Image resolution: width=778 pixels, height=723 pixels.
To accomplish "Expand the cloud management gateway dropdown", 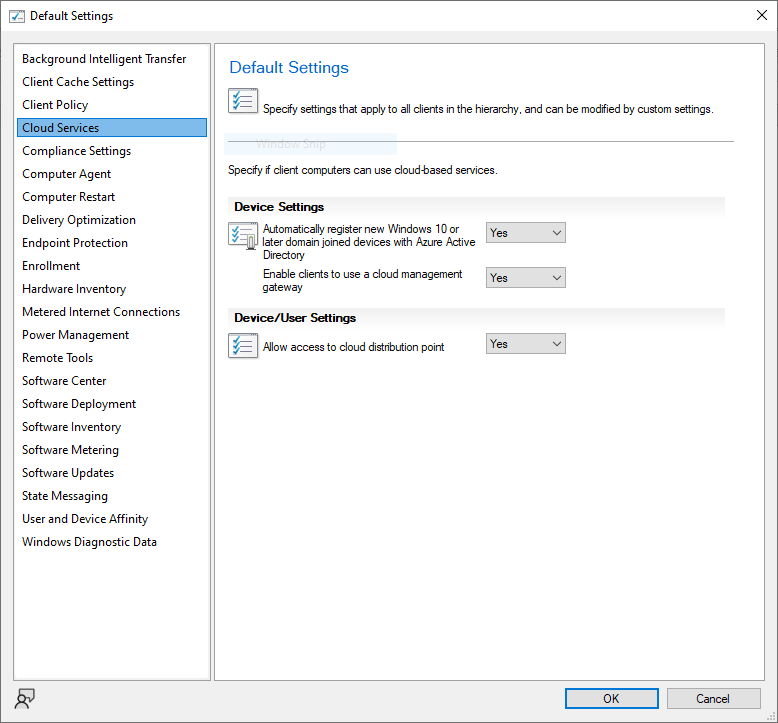I will 526,278.
